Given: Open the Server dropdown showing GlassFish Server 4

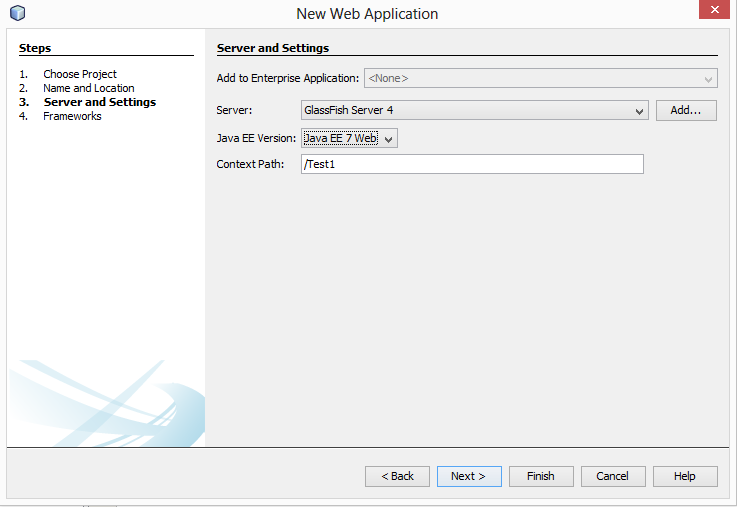Looking at the screenshot, I should pos(475,110).
